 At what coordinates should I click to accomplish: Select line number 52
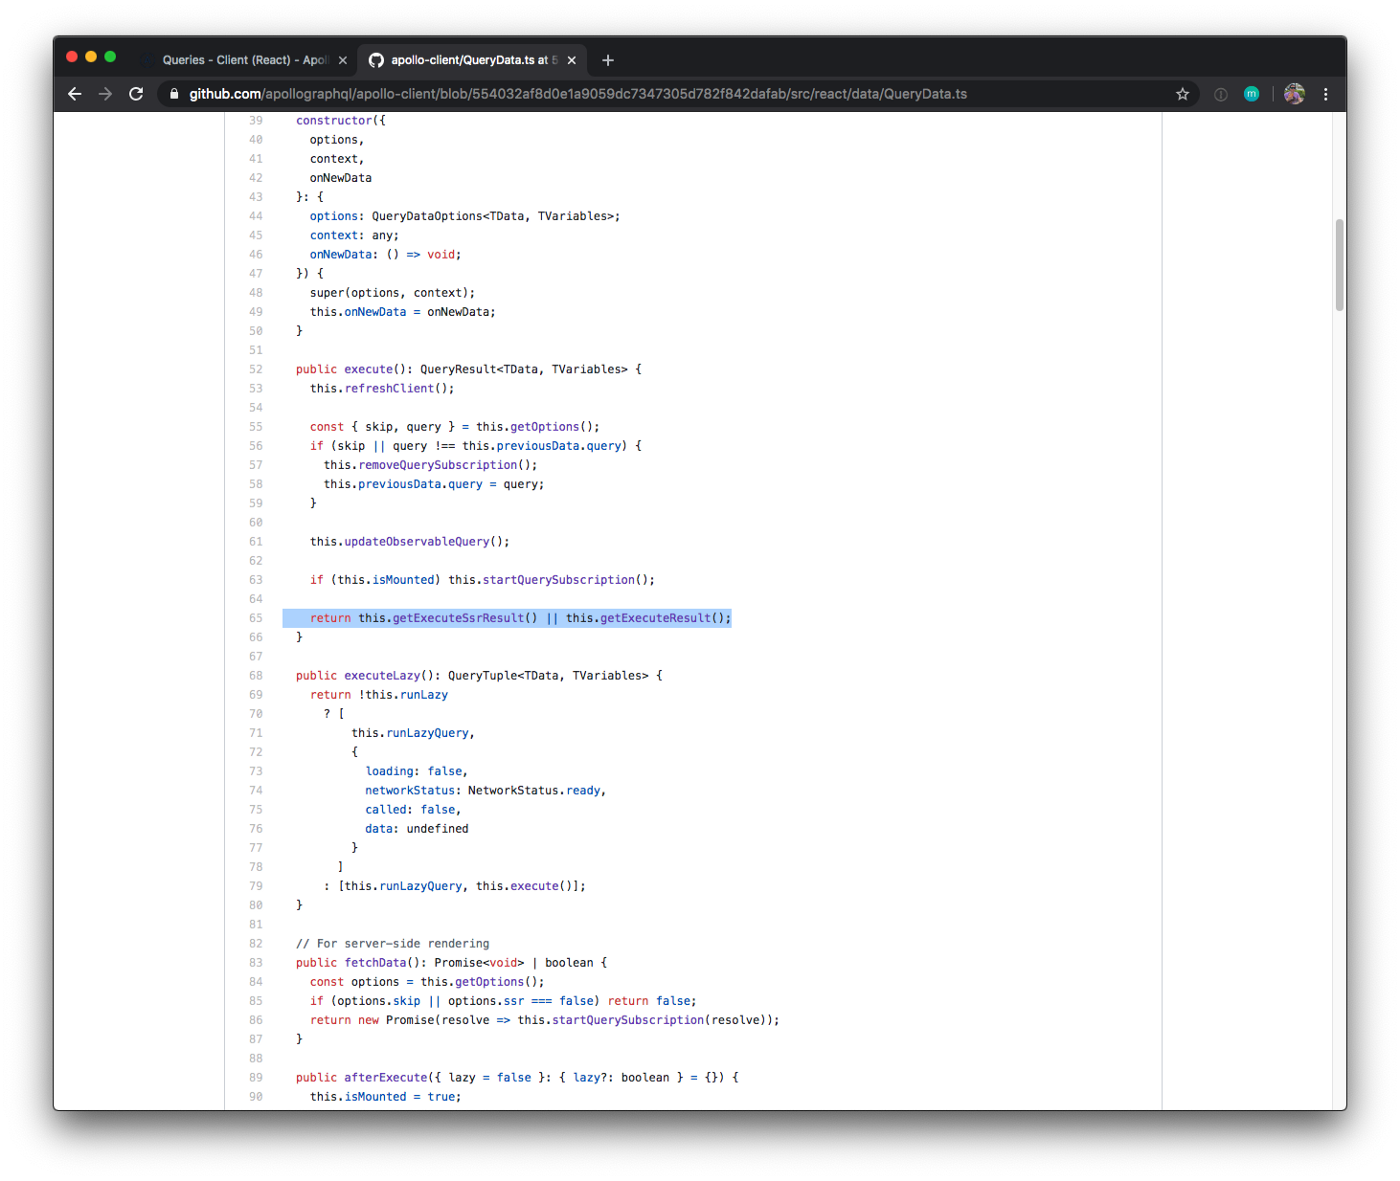256,369
